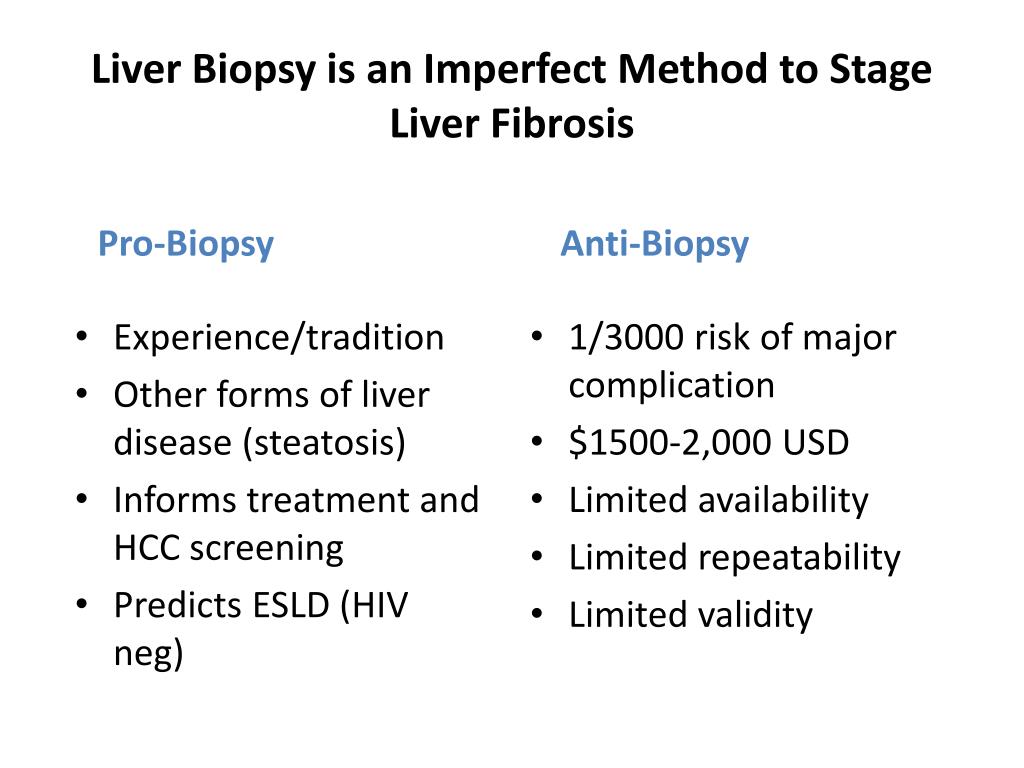This screenshot has height=768, width=1024.
Task: Click the Limited repeatability bullet
Action: coord(735,558)
